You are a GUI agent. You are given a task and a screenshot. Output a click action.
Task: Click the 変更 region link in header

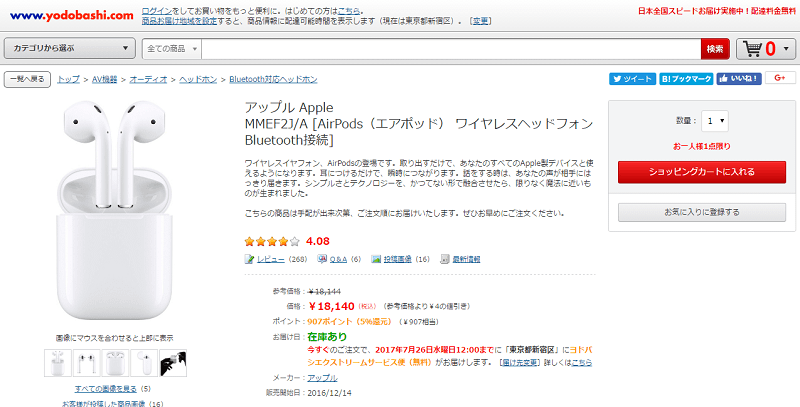480,21
